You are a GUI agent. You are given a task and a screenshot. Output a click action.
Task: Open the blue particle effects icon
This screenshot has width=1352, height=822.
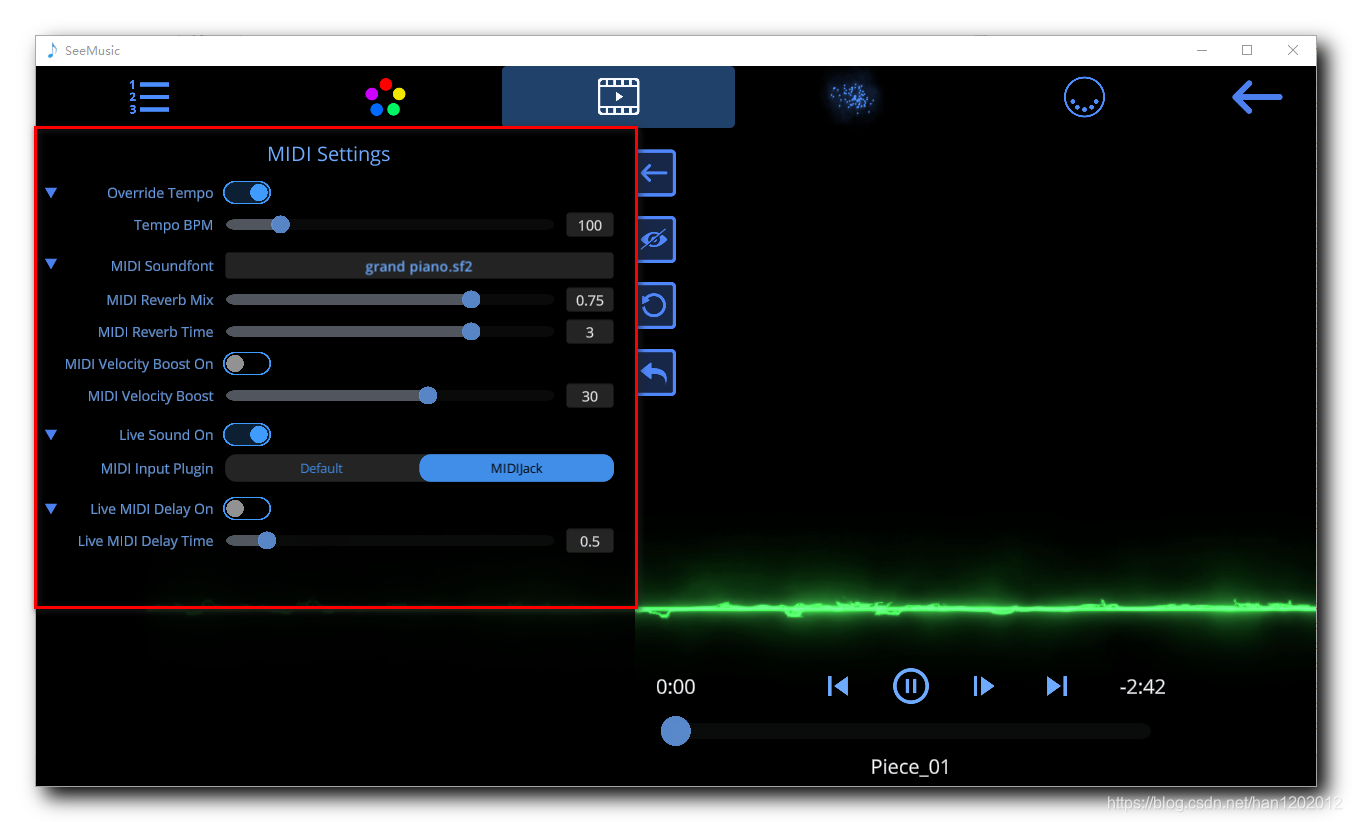tap(852, 97)
